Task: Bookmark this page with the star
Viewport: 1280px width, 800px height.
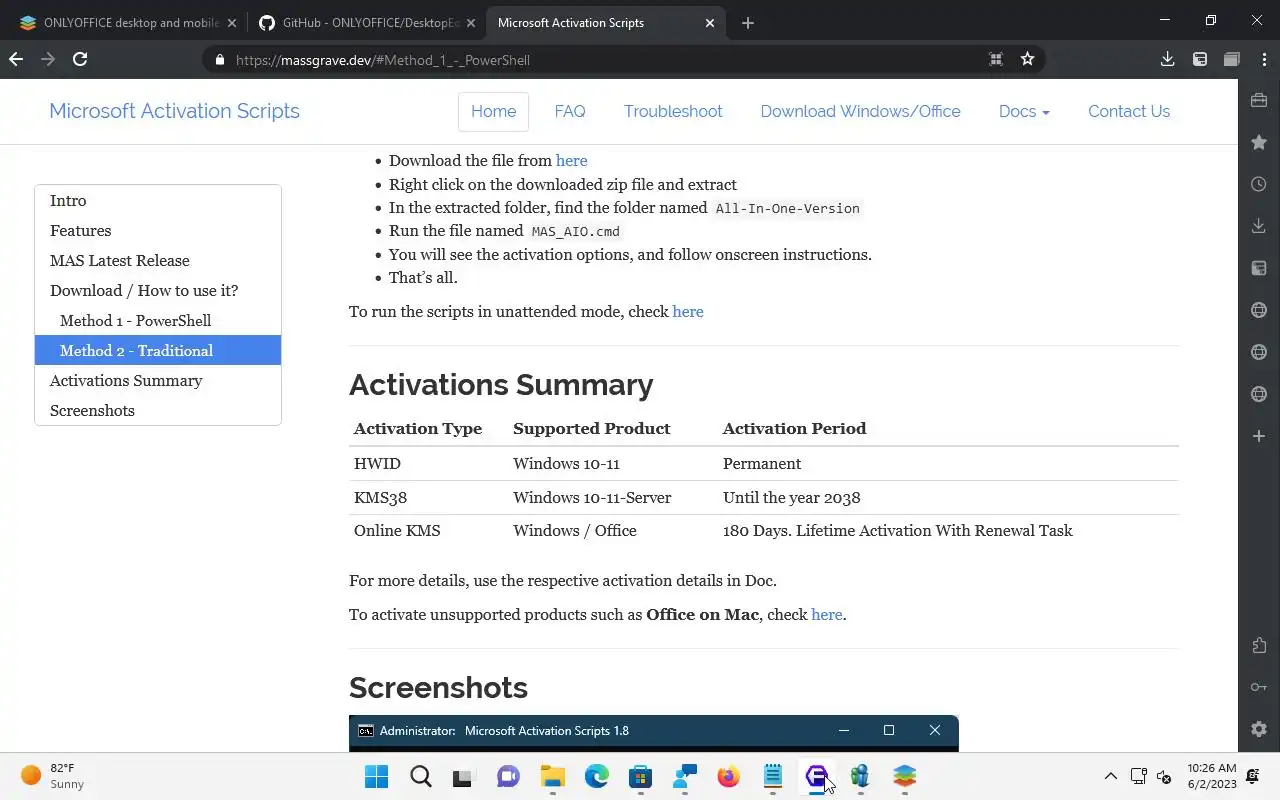Action: [1027, 59]
